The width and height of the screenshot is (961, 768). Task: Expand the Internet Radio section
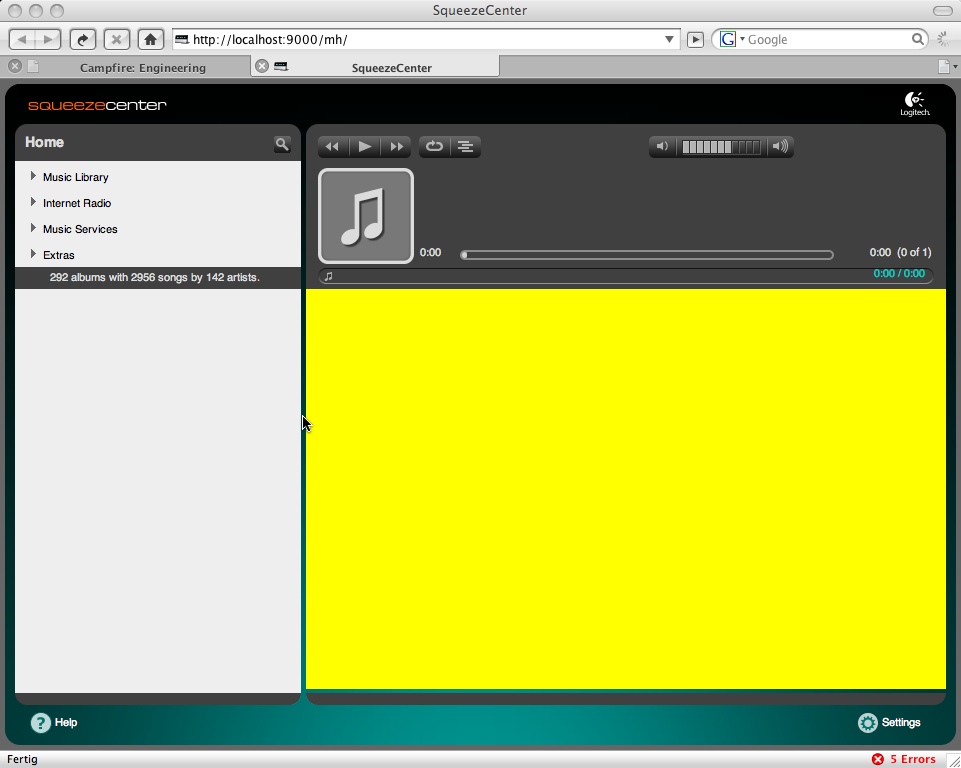(33, 203)
